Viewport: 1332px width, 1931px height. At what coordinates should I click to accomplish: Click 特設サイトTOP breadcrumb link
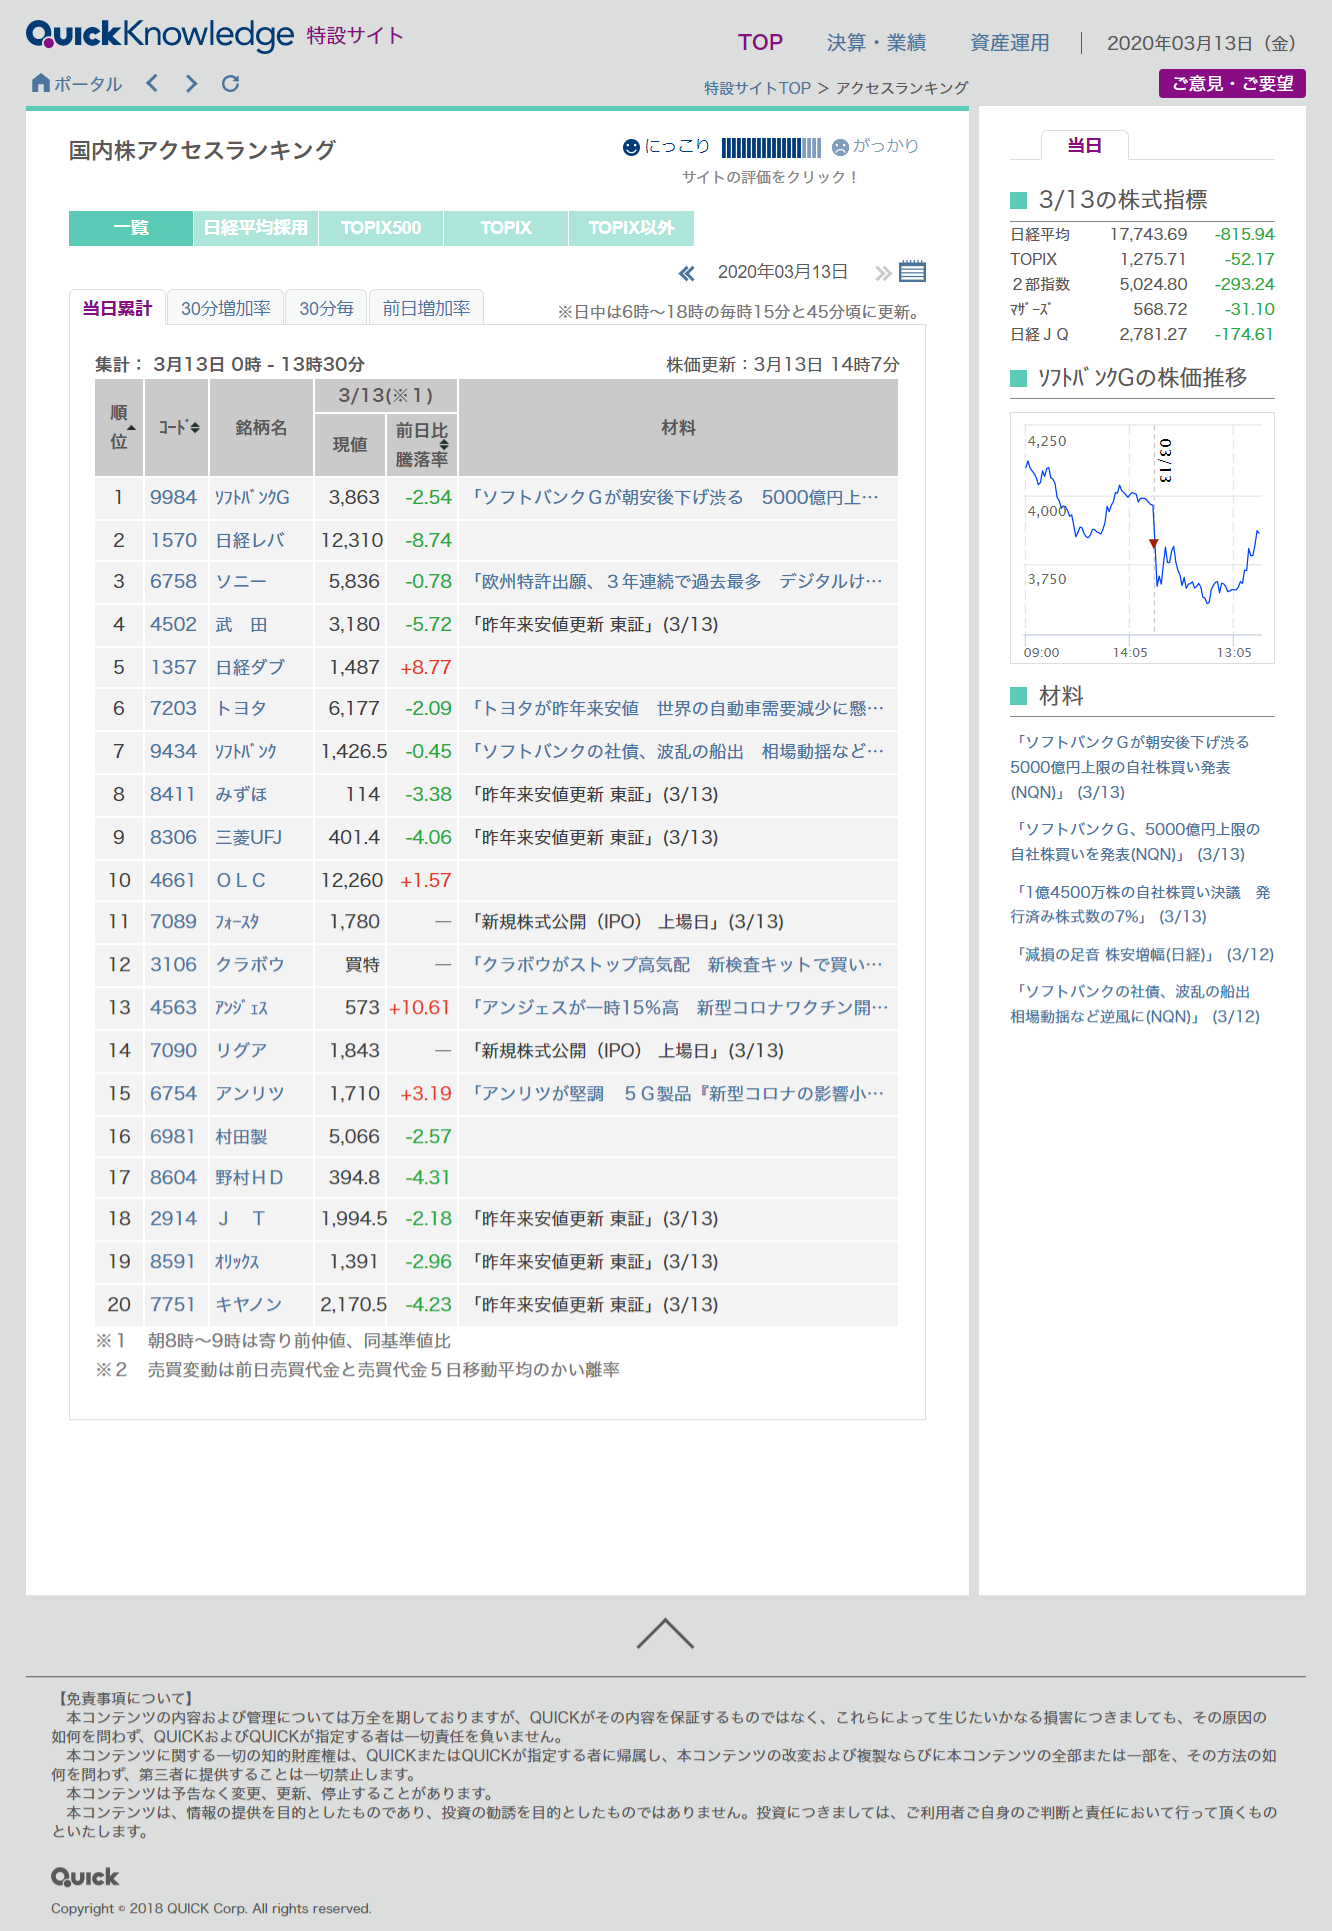point(757,88)
